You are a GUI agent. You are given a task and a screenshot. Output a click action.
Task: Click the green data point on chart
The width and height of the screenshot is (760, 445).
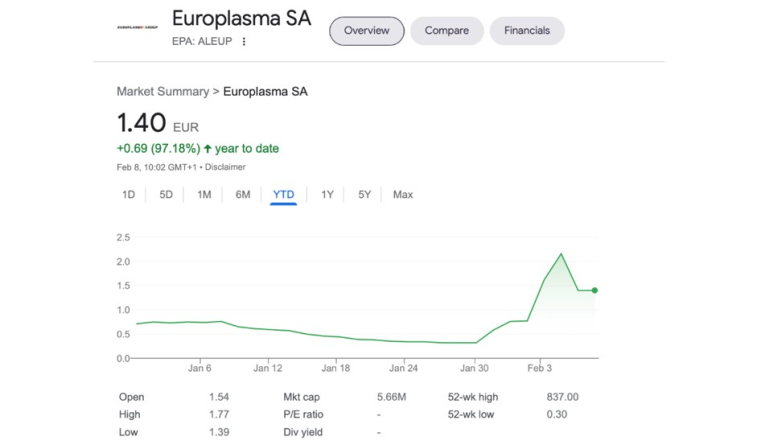595,291
